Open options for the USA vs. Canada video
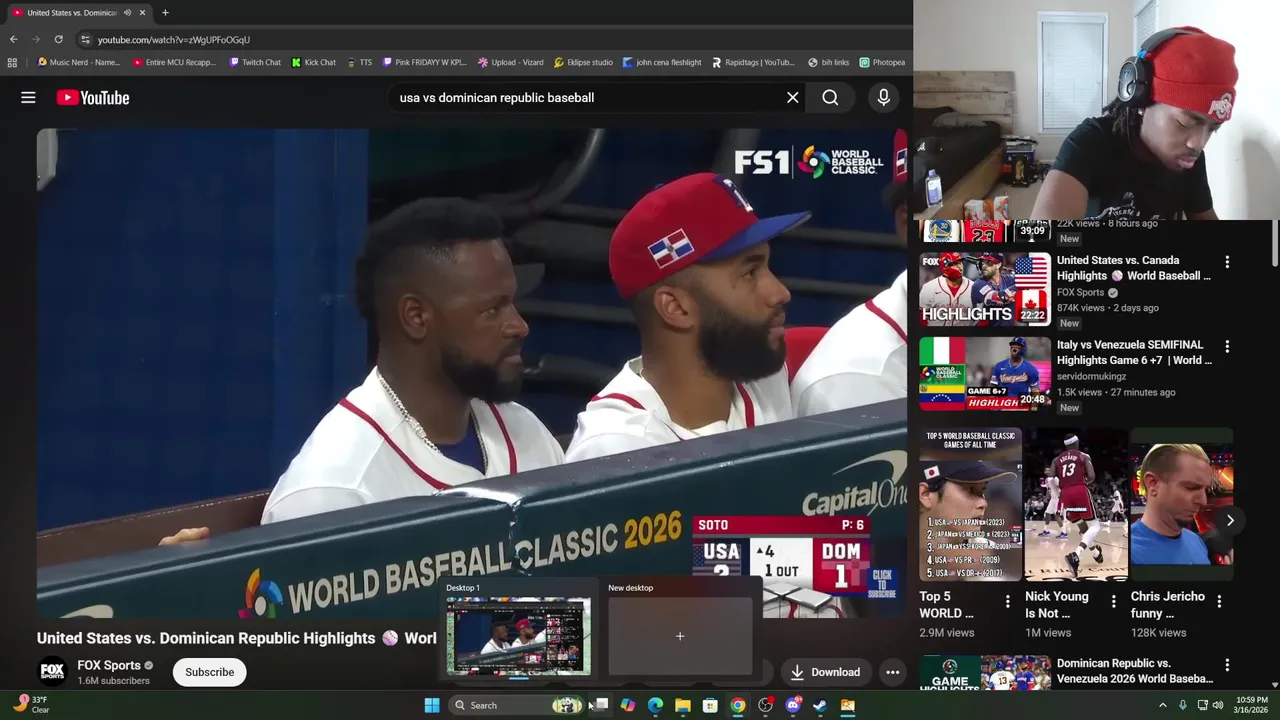The image size is (1280, 720). point(1227,262)
